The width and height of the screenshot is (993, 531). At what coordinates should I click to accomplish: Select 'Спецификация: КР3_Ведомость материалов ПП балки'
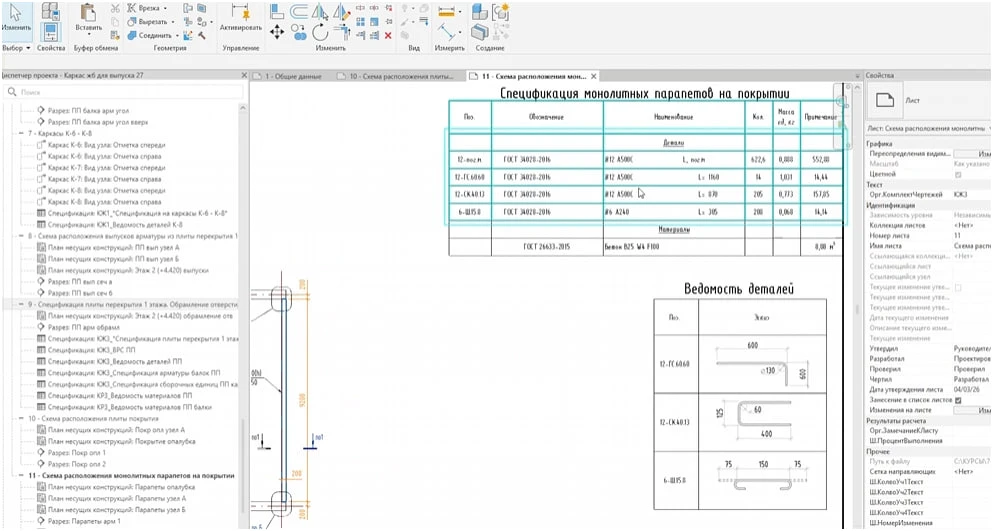pyautogui.click(x=129, y=407)
